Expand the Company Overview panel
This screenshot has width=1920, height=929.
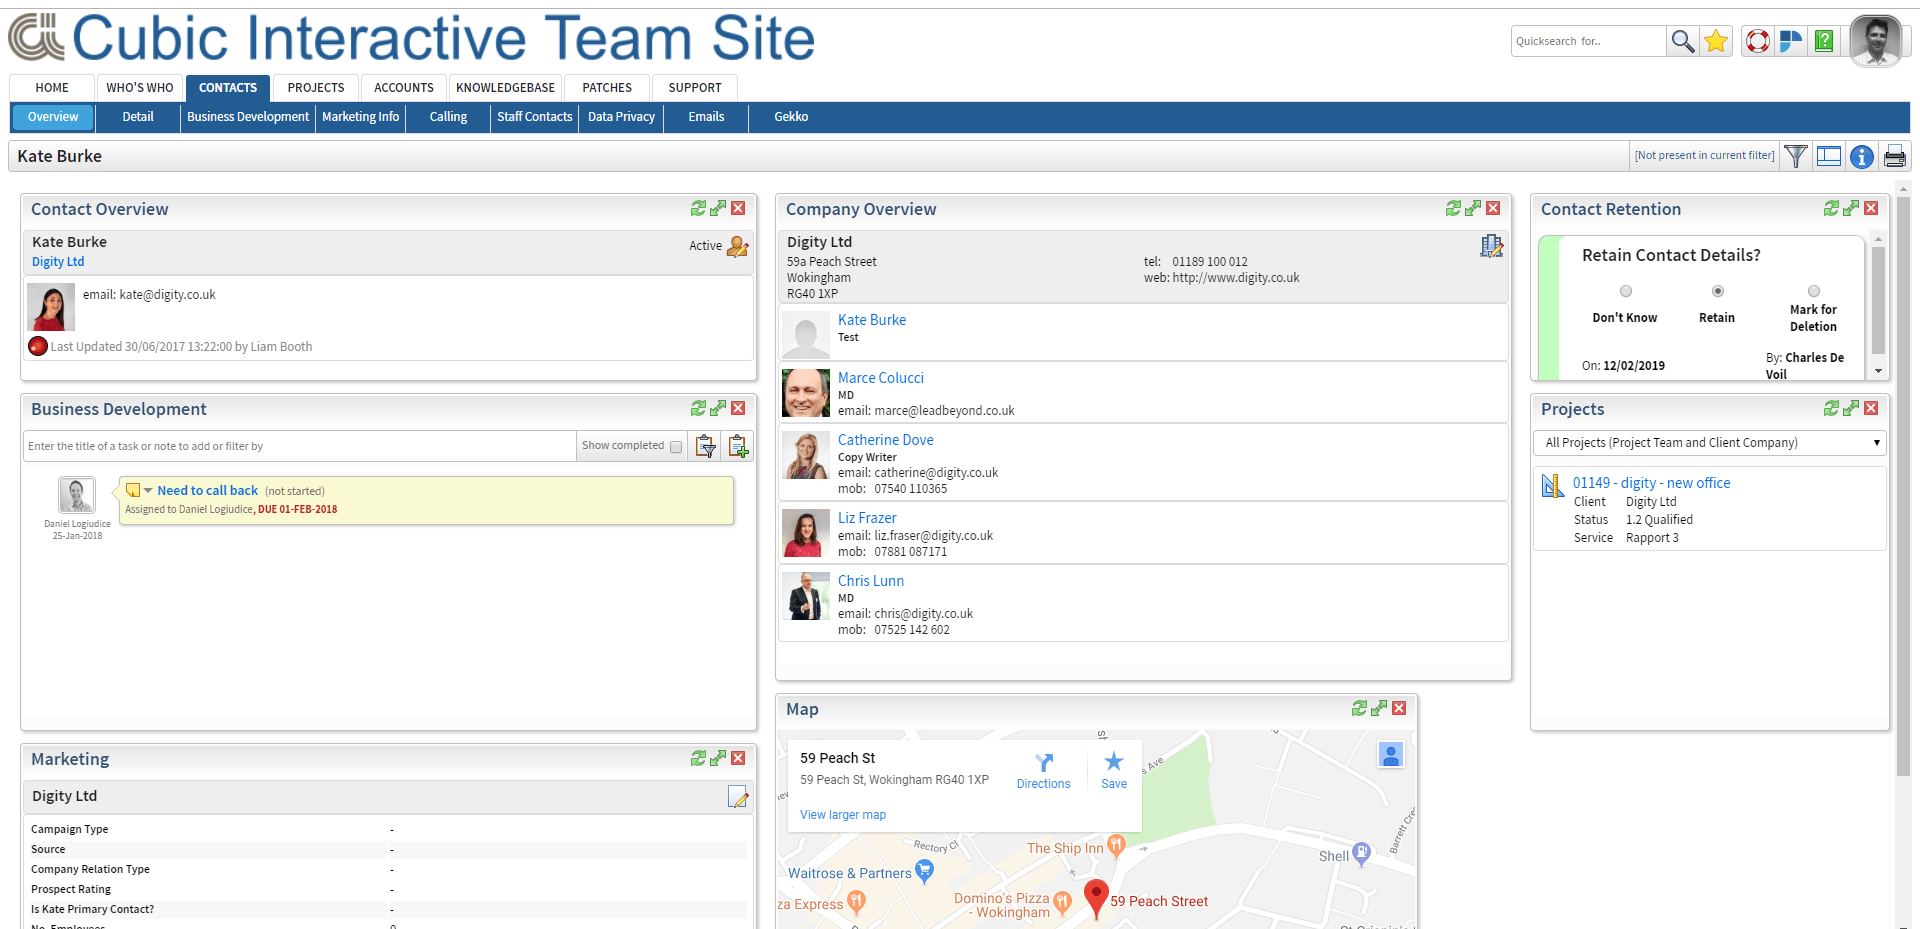tap(1473, 208)
